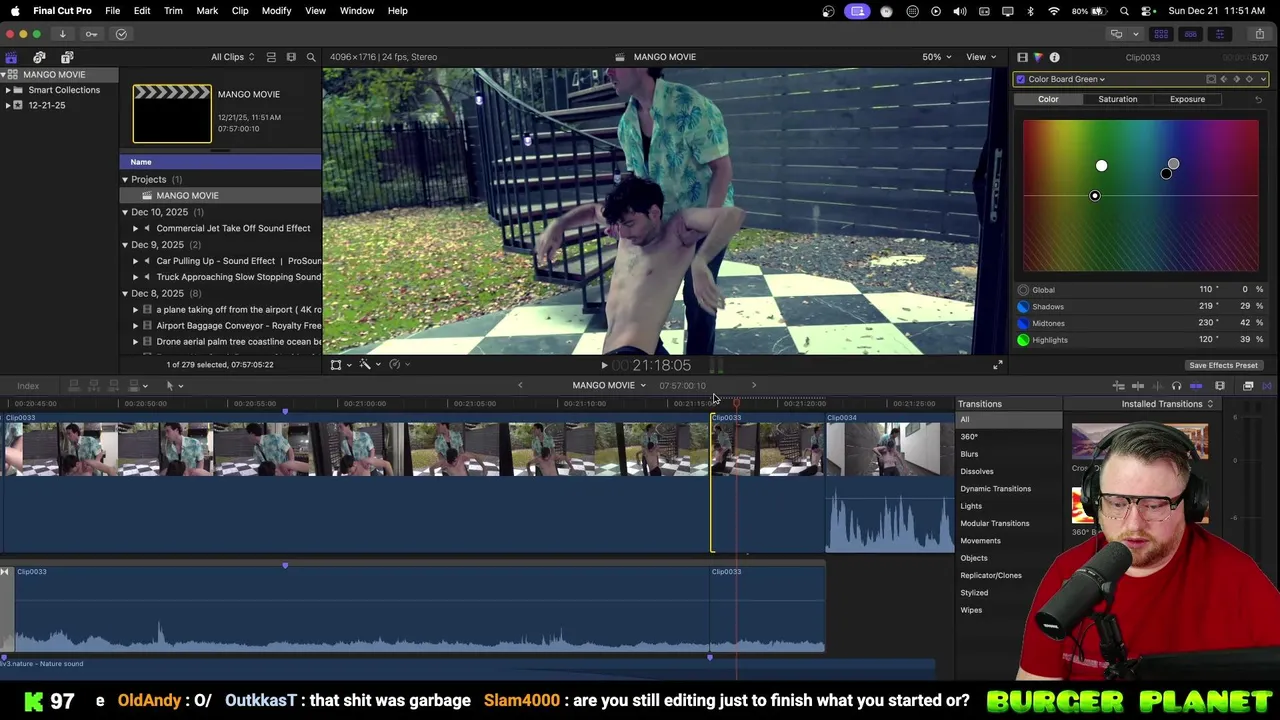Toggle the Transitions browser icon

click(x=1267, y=386)
